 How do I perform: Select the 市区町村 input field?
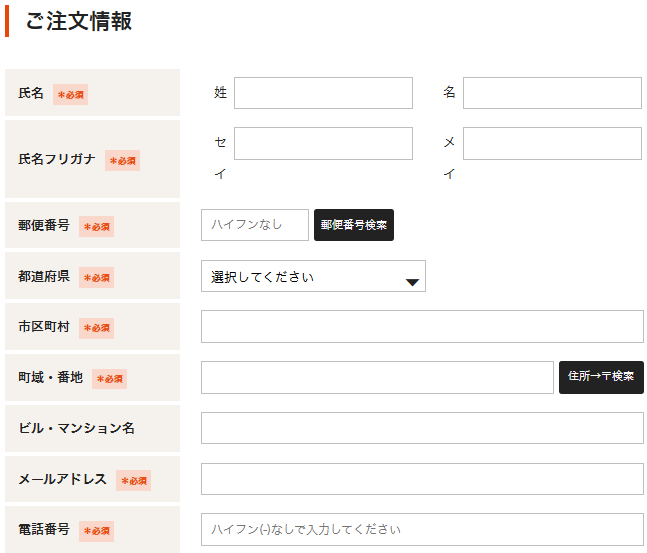[422, 326]
